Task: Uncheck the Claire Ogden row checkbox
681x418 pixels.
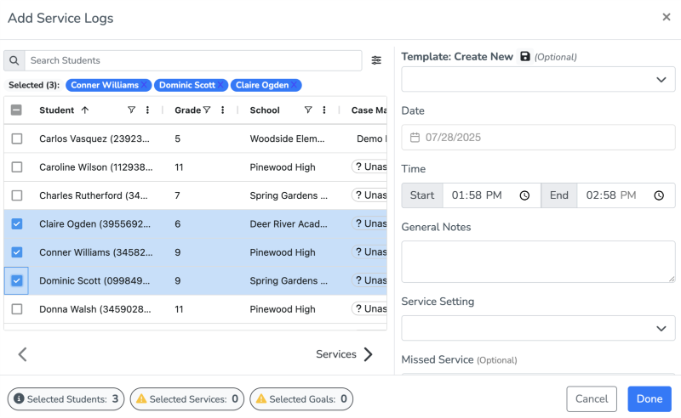Action: pyautogui.click(x=17, y=224)
